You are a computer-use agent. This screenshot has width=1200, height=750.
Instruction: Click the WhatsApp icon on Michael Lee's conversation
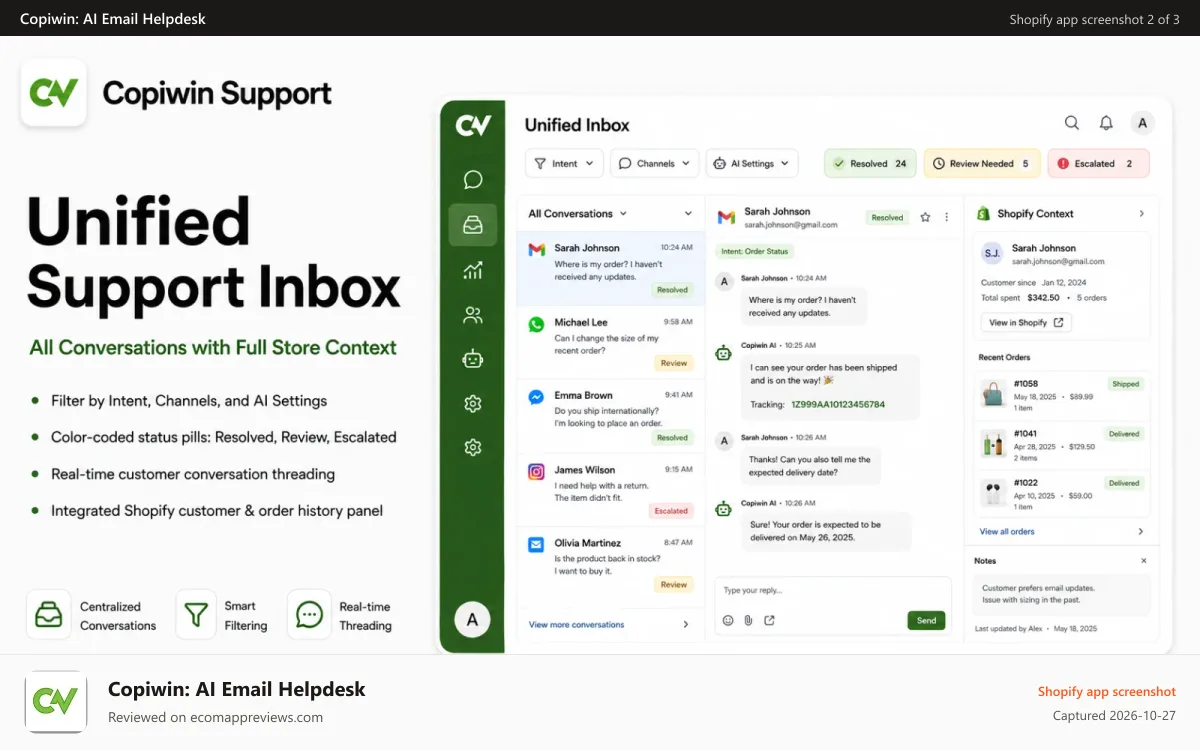(x=536, y=324)
